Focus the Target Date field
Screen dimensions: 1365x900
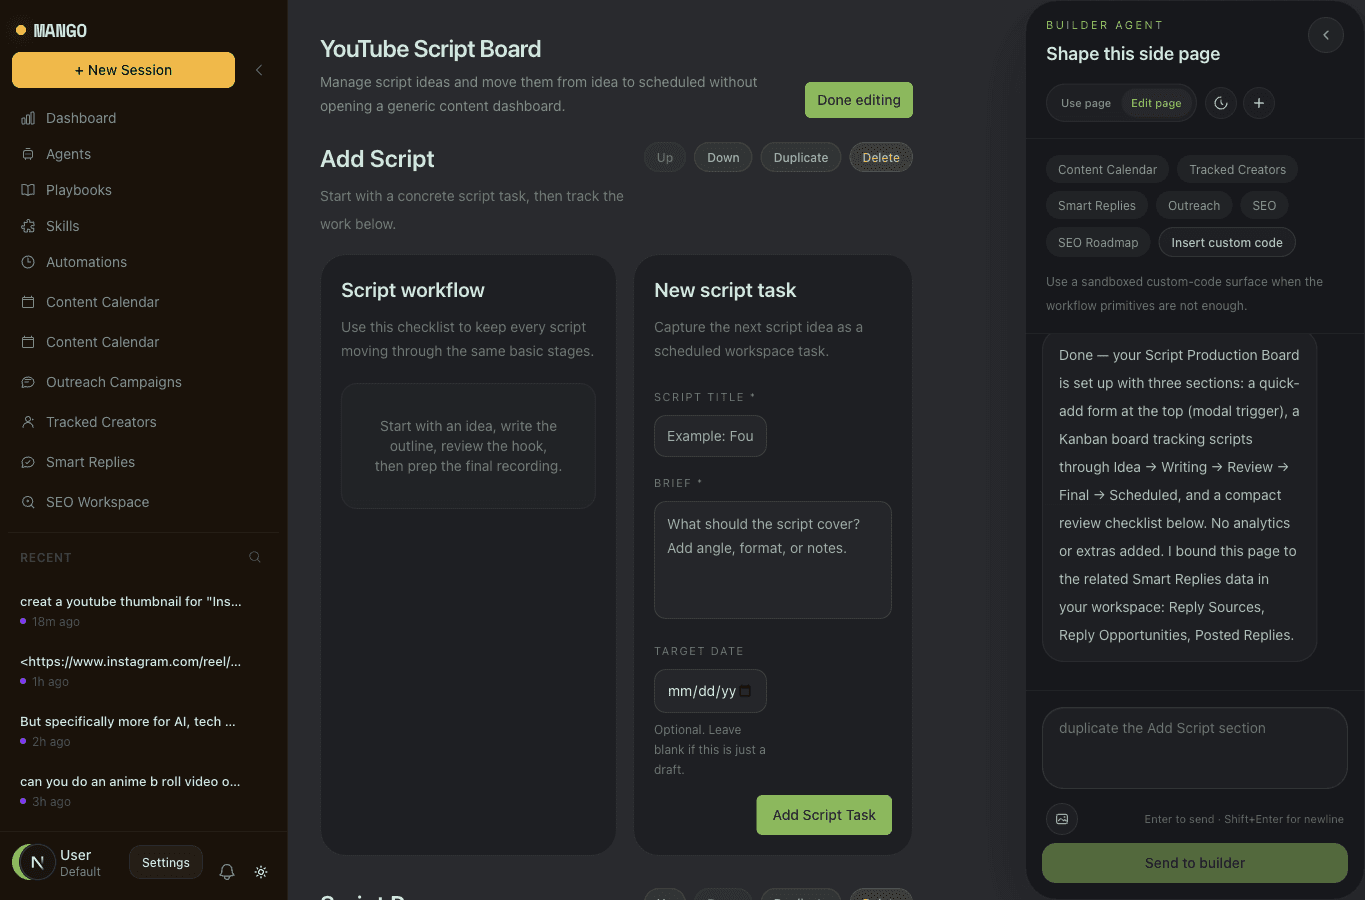(x=710, y=691)
